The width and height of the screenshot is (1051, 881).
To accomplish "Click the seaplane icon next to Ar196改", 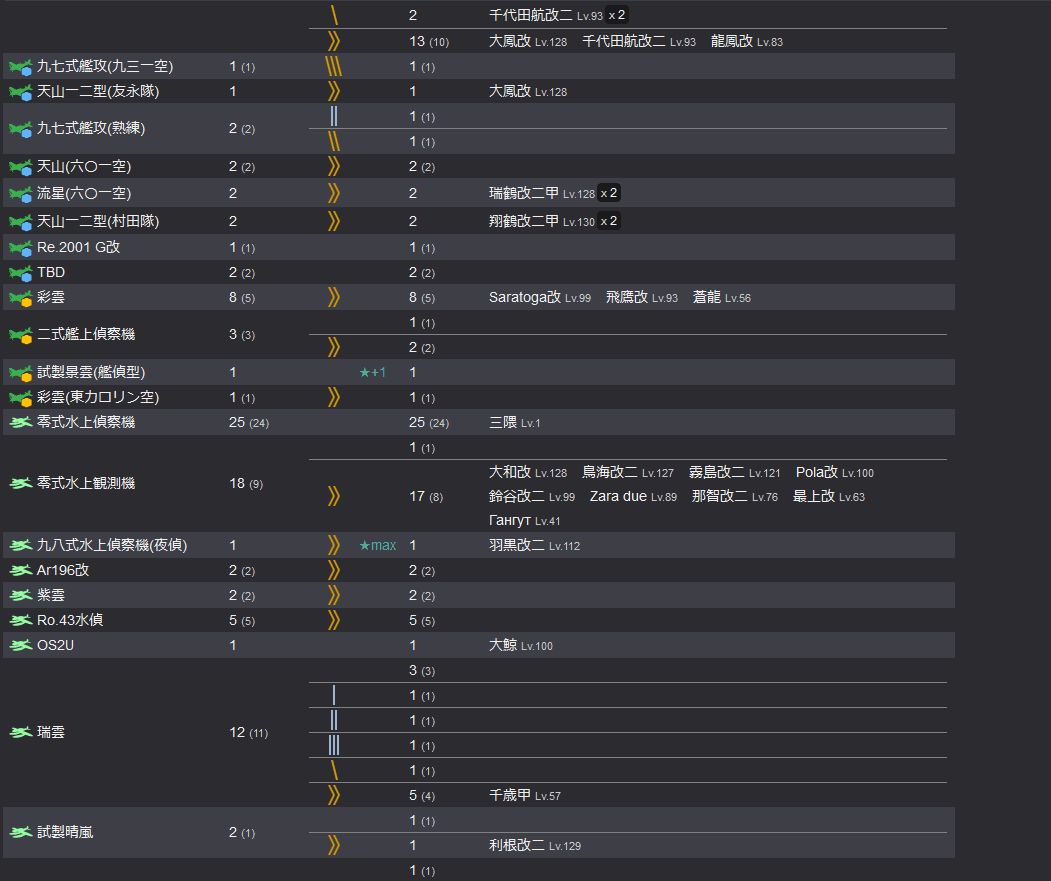I will click(21, 571).
